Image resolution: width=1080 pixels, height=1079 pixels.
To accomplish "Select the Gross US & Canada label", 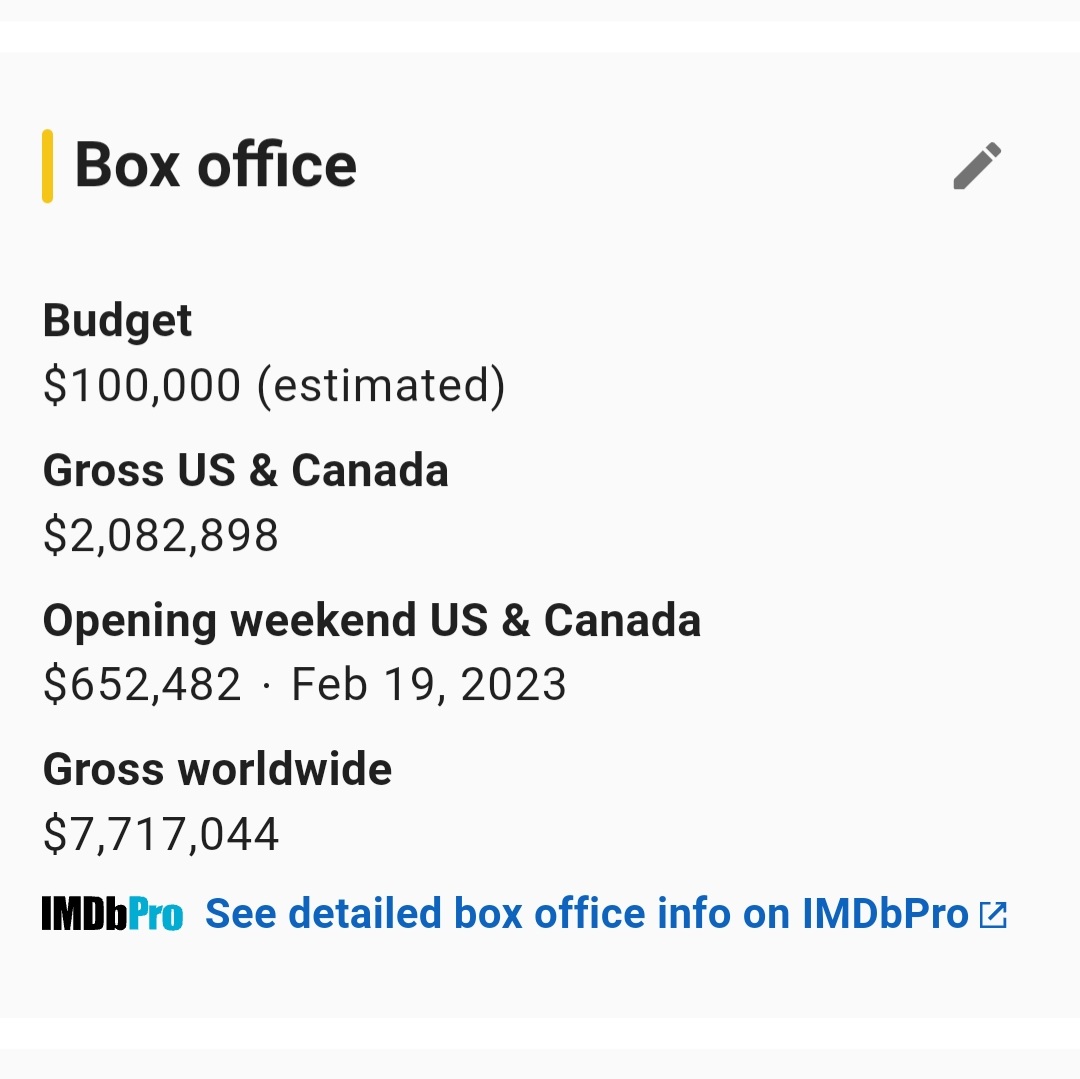I will pos(246,470).
